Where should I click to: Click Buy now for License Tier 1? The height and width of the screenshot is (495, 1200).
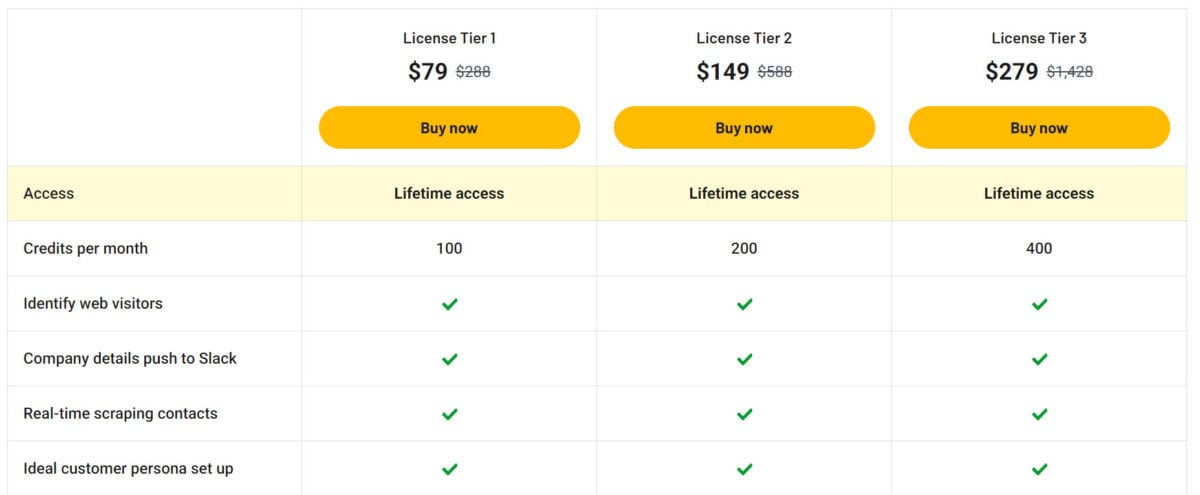[449, 128]
